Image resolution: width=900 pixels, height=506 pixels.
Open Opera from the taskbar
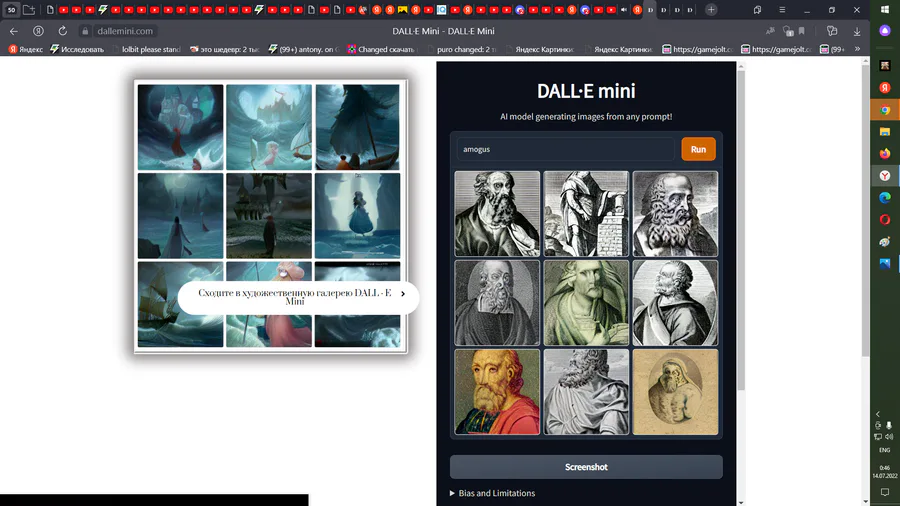tap(885, 219)
